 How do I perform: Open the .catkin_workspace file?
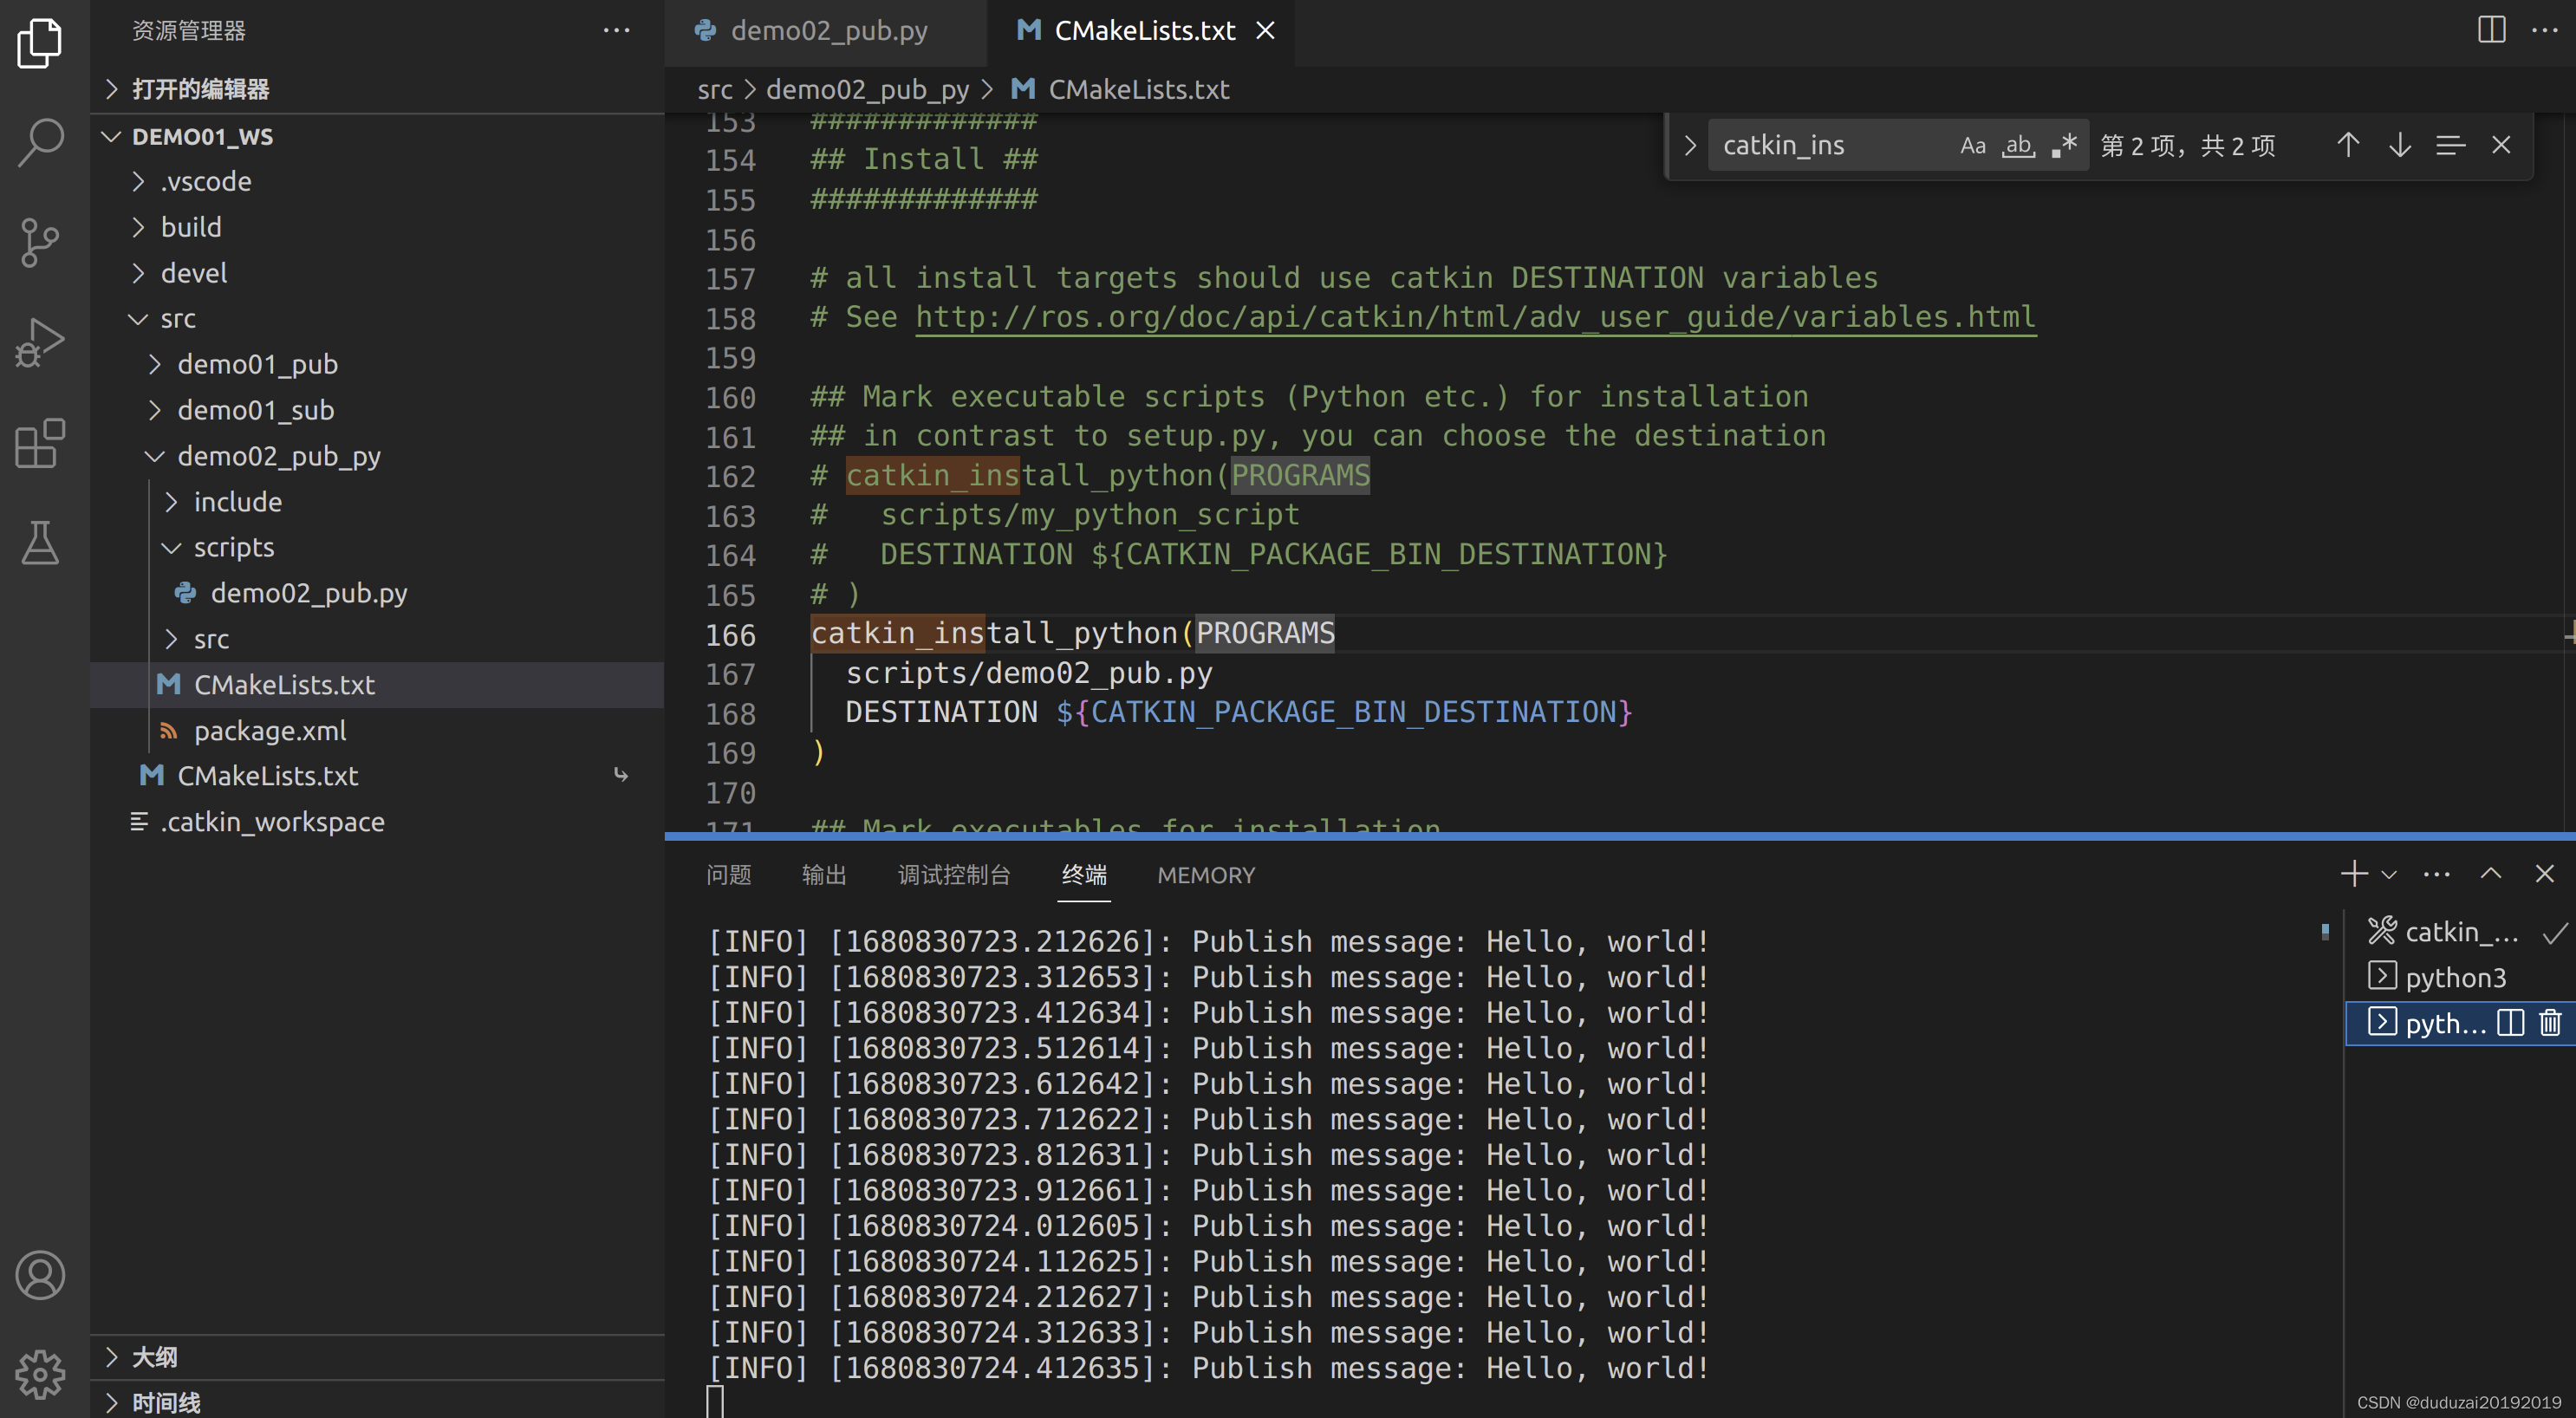coord(377,822)
